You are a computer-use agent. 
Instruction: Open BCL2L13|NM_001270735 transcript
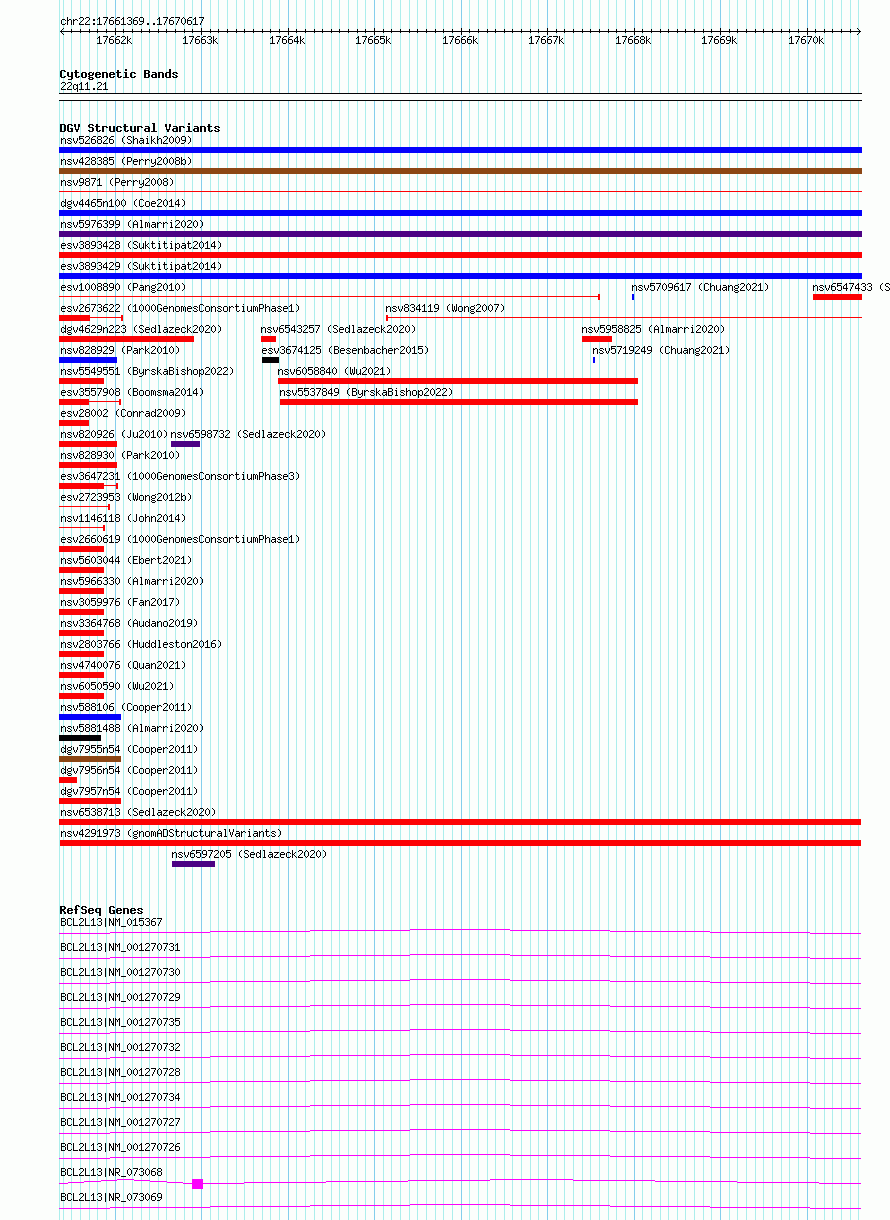(x=120, y=1022)
